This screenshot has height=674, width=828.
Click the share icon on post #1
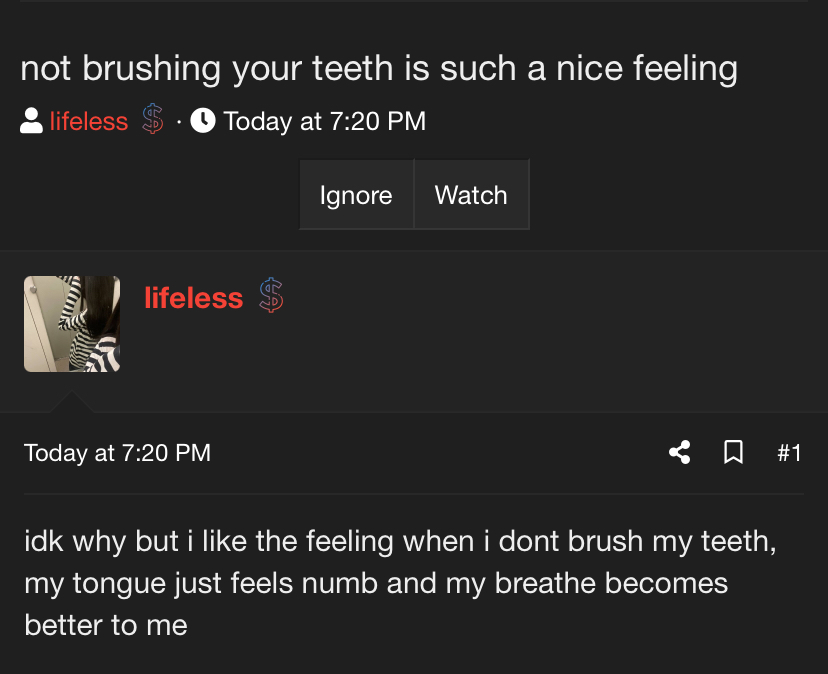point(680,453)
